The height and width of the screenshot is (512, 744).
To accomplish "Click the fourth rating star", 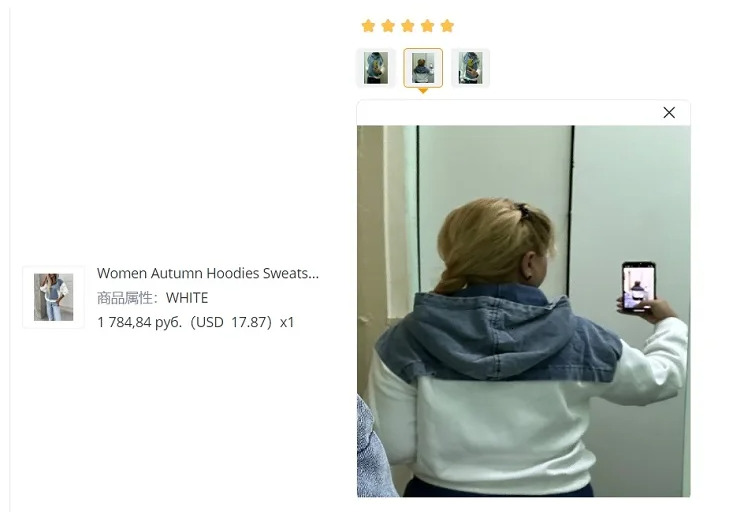I will pos(428,26).
